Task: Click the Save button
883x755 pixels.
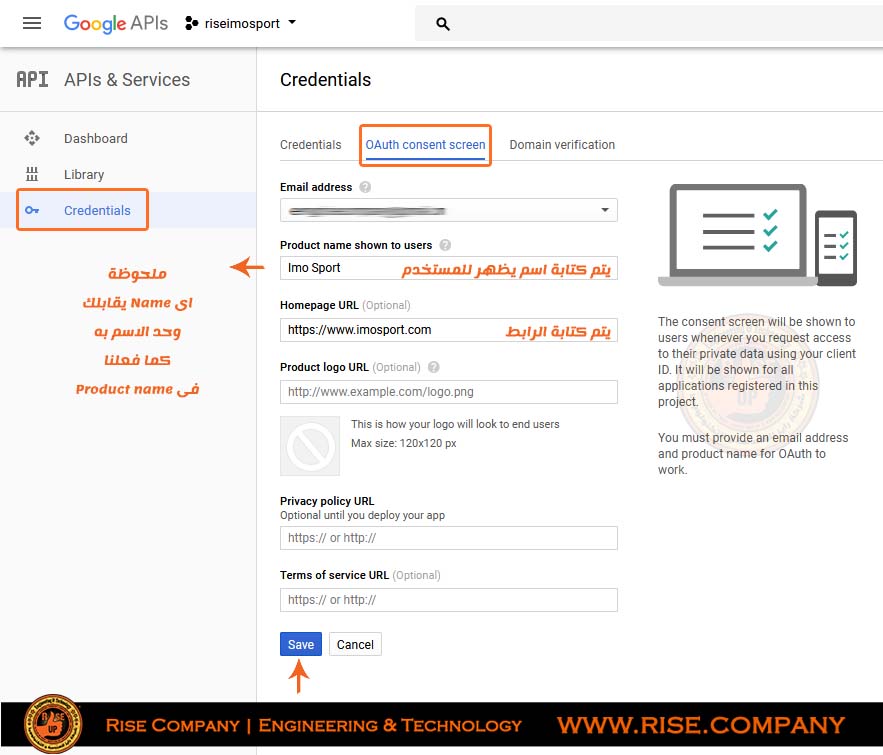Action: click(x=301, y=644)
